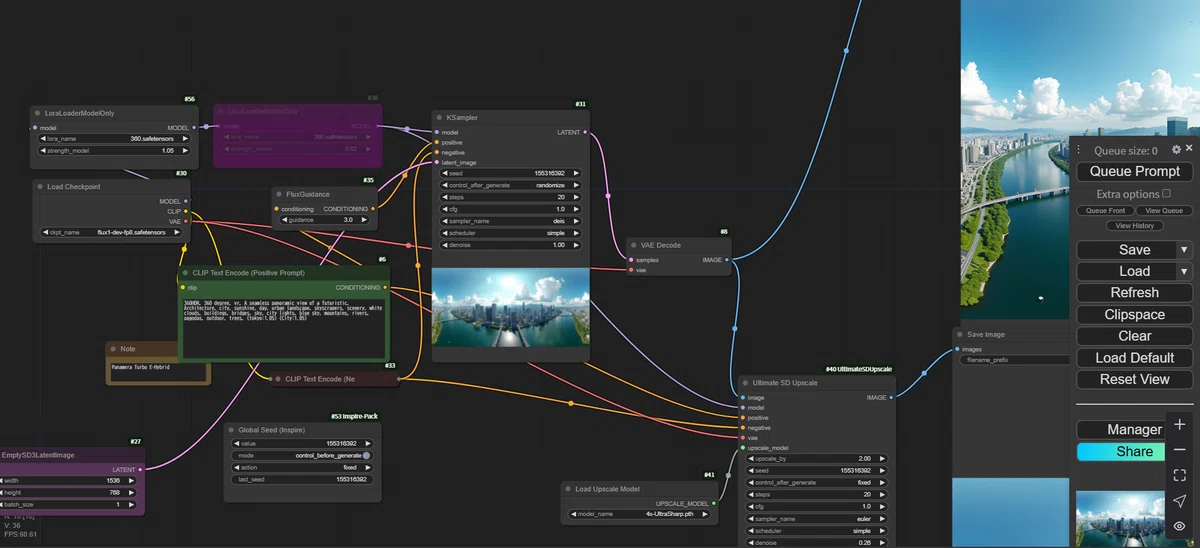
Task: Collapse the Load Checkpoint node via its dot
Action: [39, 186]
